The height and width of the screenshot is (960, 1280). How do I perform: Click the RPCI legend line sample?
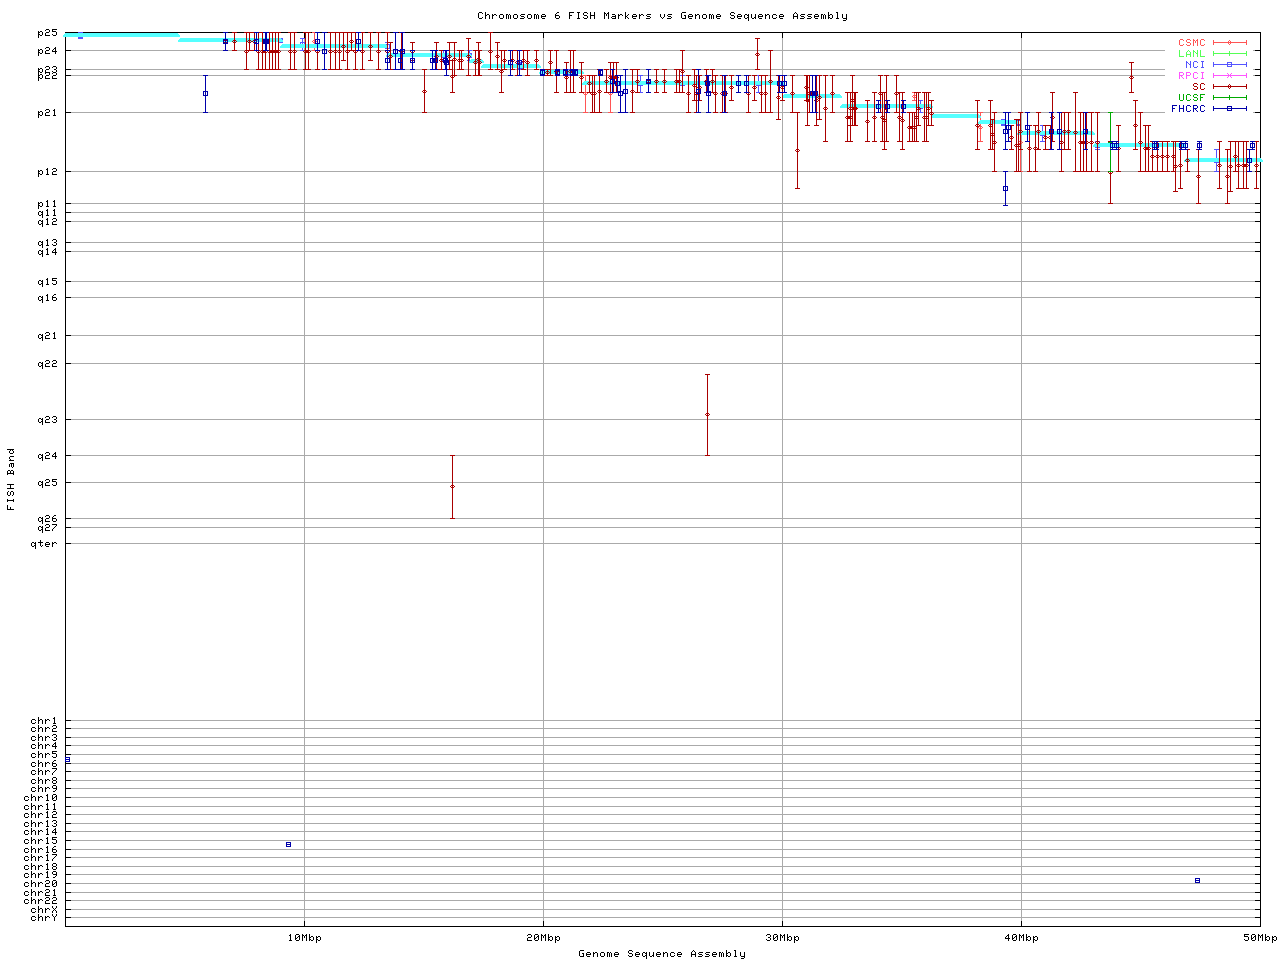click(1229, 76)
